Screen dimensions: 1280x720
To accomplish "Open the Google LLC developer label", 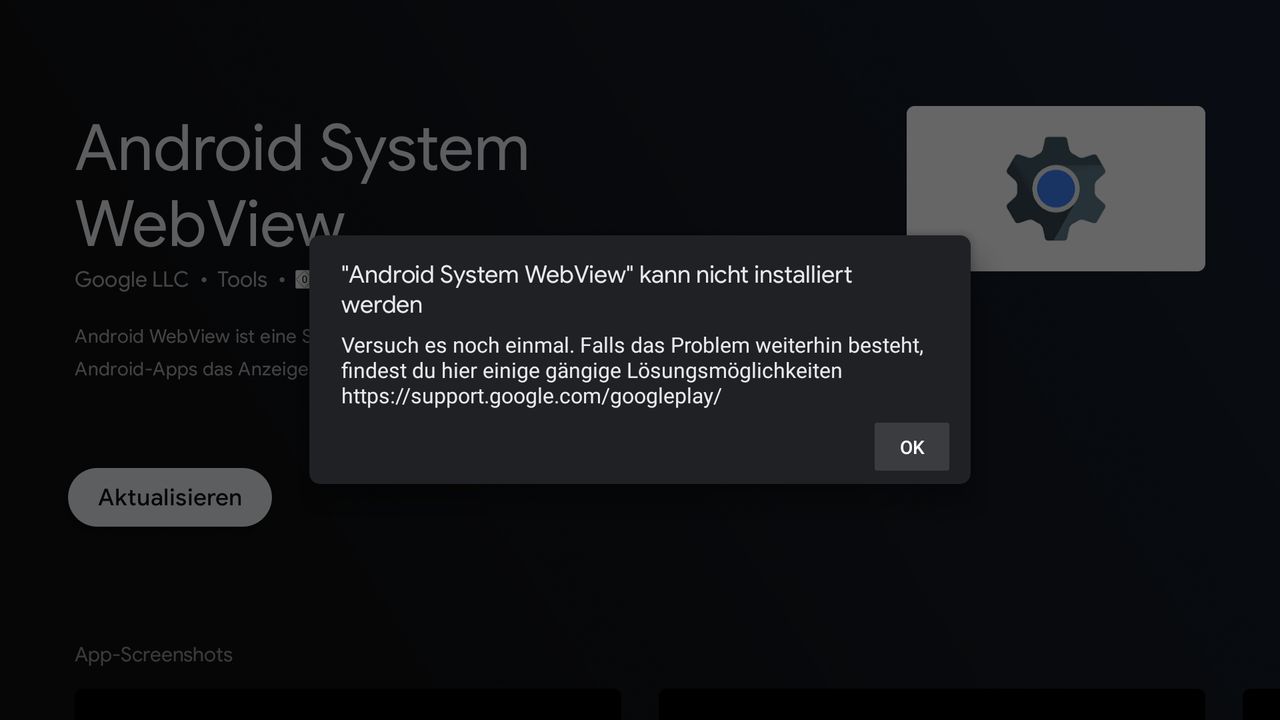I will tap(131, 279).
